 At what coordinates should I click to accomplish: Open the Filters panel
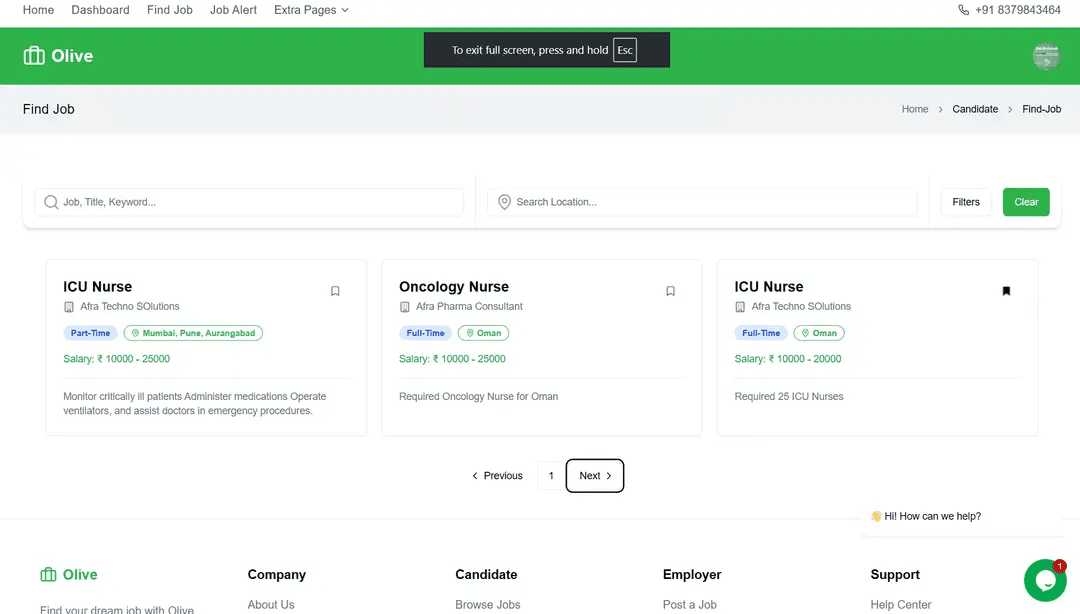(x=965, y=202)
